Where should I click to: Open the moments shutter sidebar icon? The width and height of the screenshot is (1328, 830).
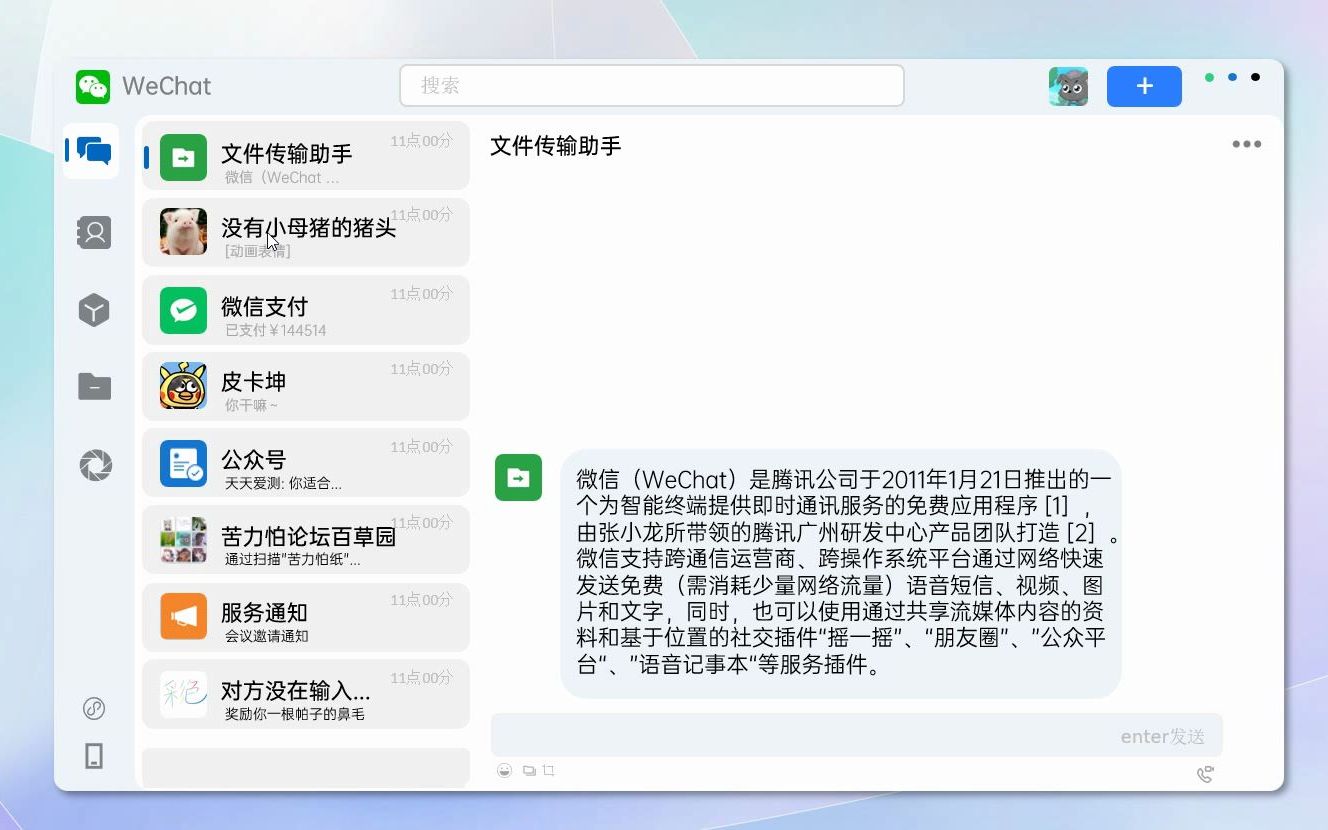coord(95,465)
